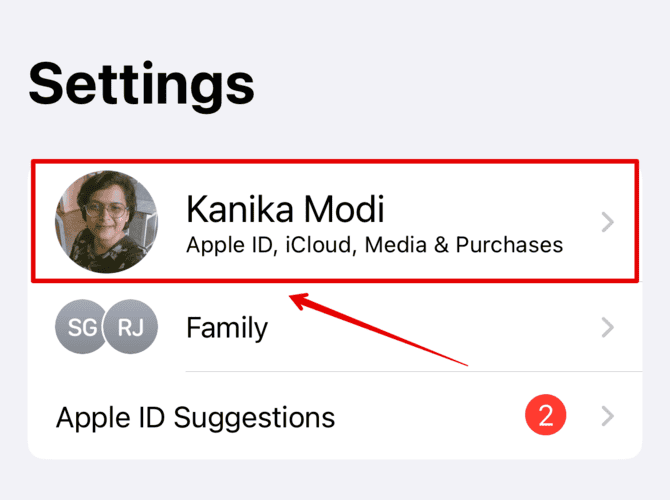Click the tail end of the red arrow
This screenshot has height=500, width=670.
(466, 361)
